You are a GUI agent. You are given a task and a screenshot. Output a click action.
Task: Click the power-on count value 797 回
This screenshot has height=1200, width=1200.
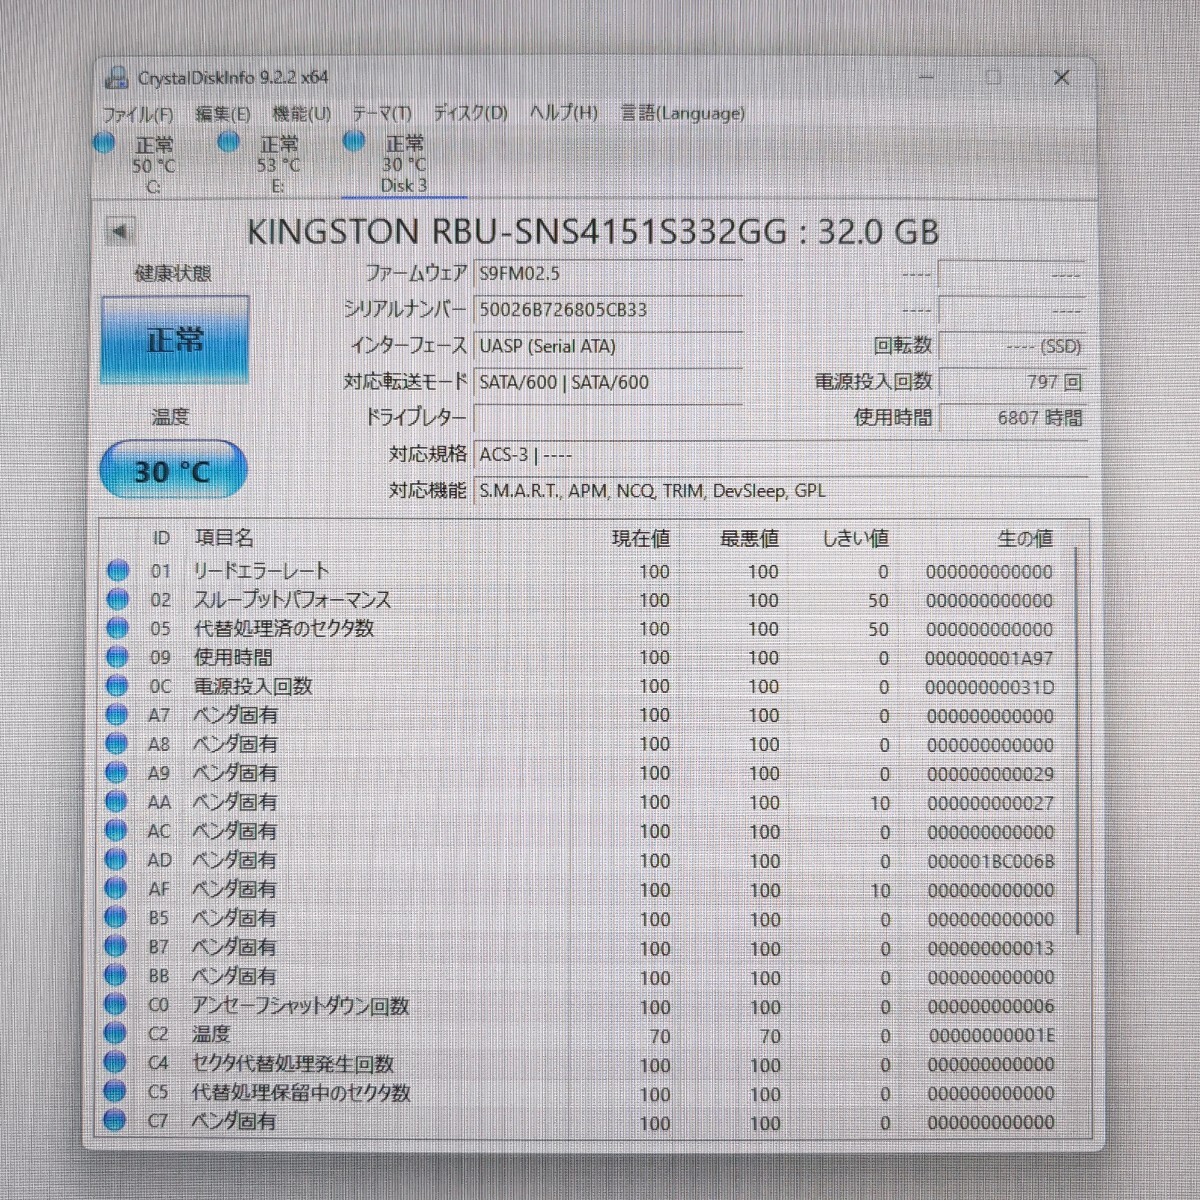[x=1012, y=382]
